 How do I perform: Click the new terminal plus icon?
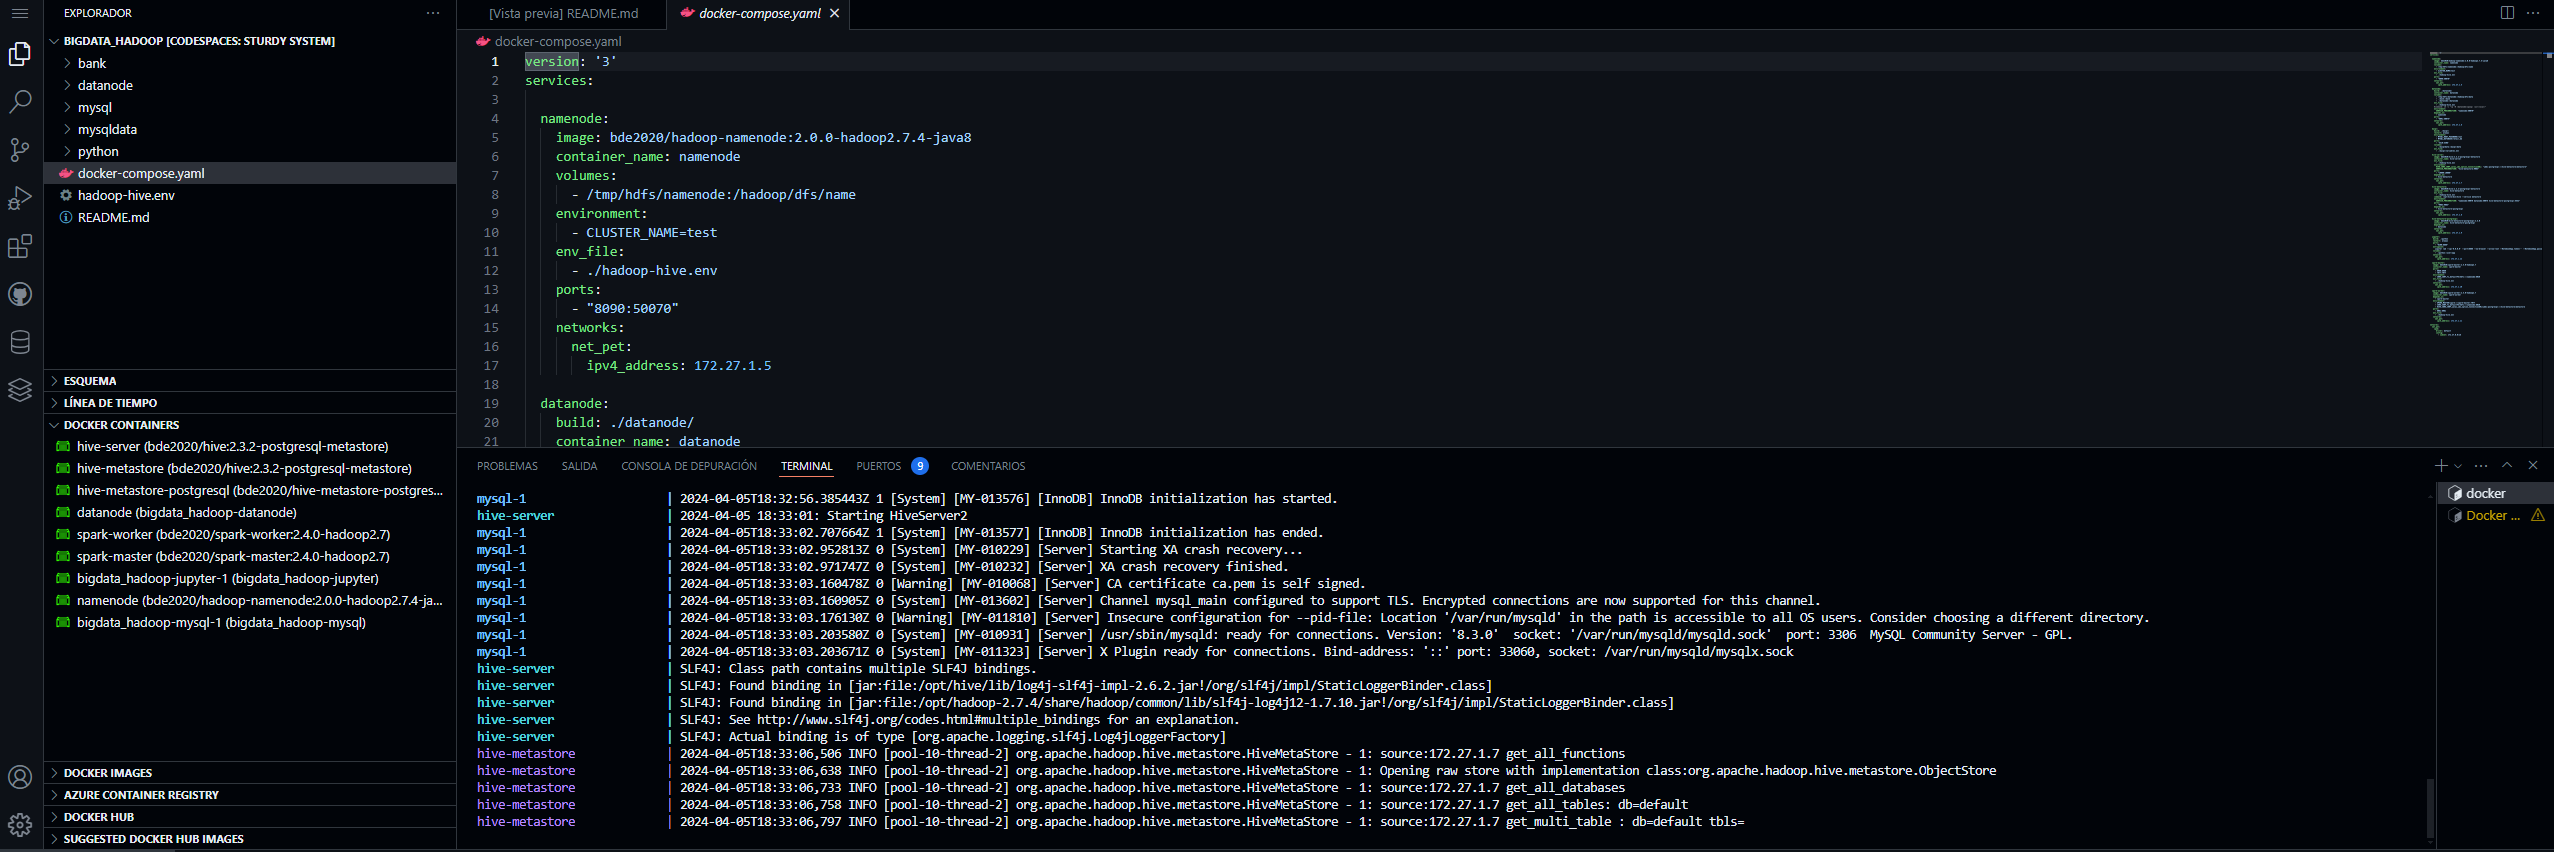point(2440,466)
